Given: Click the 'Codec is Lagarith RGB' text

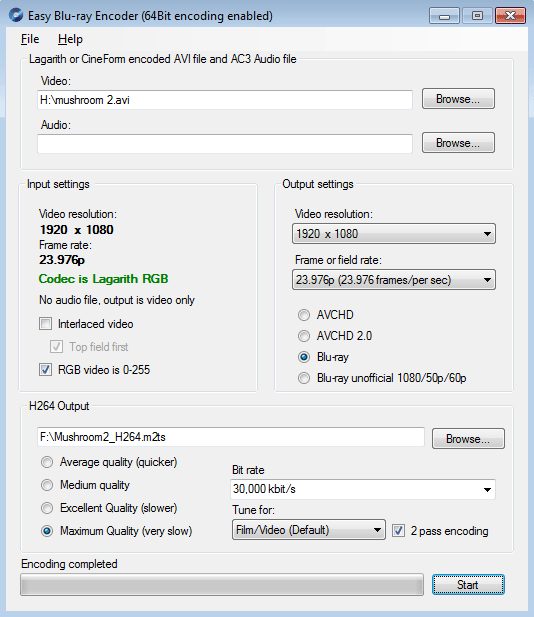Looking at the screenshot, I should click(x=103, y=279).
